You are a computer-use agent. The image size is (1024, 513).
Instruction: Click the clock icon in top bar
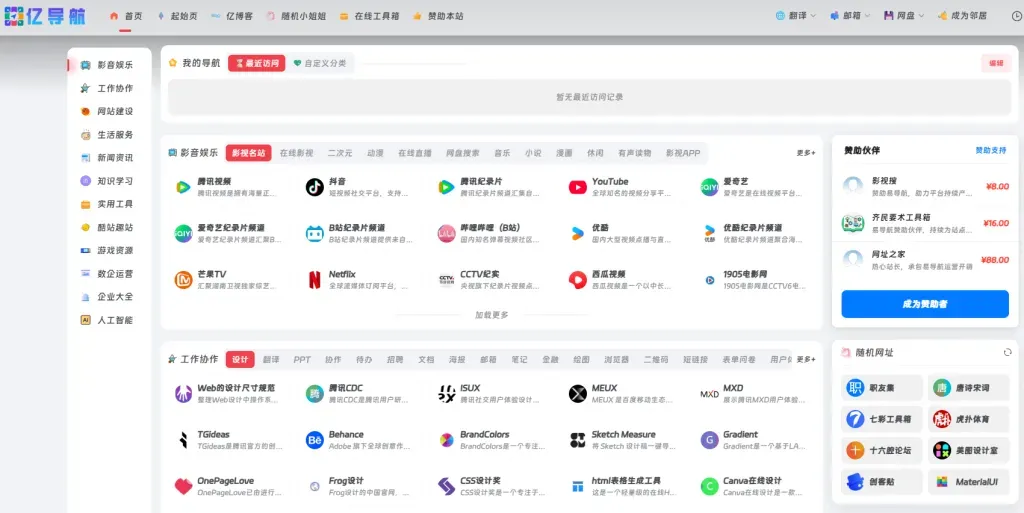click(1016, 16)
